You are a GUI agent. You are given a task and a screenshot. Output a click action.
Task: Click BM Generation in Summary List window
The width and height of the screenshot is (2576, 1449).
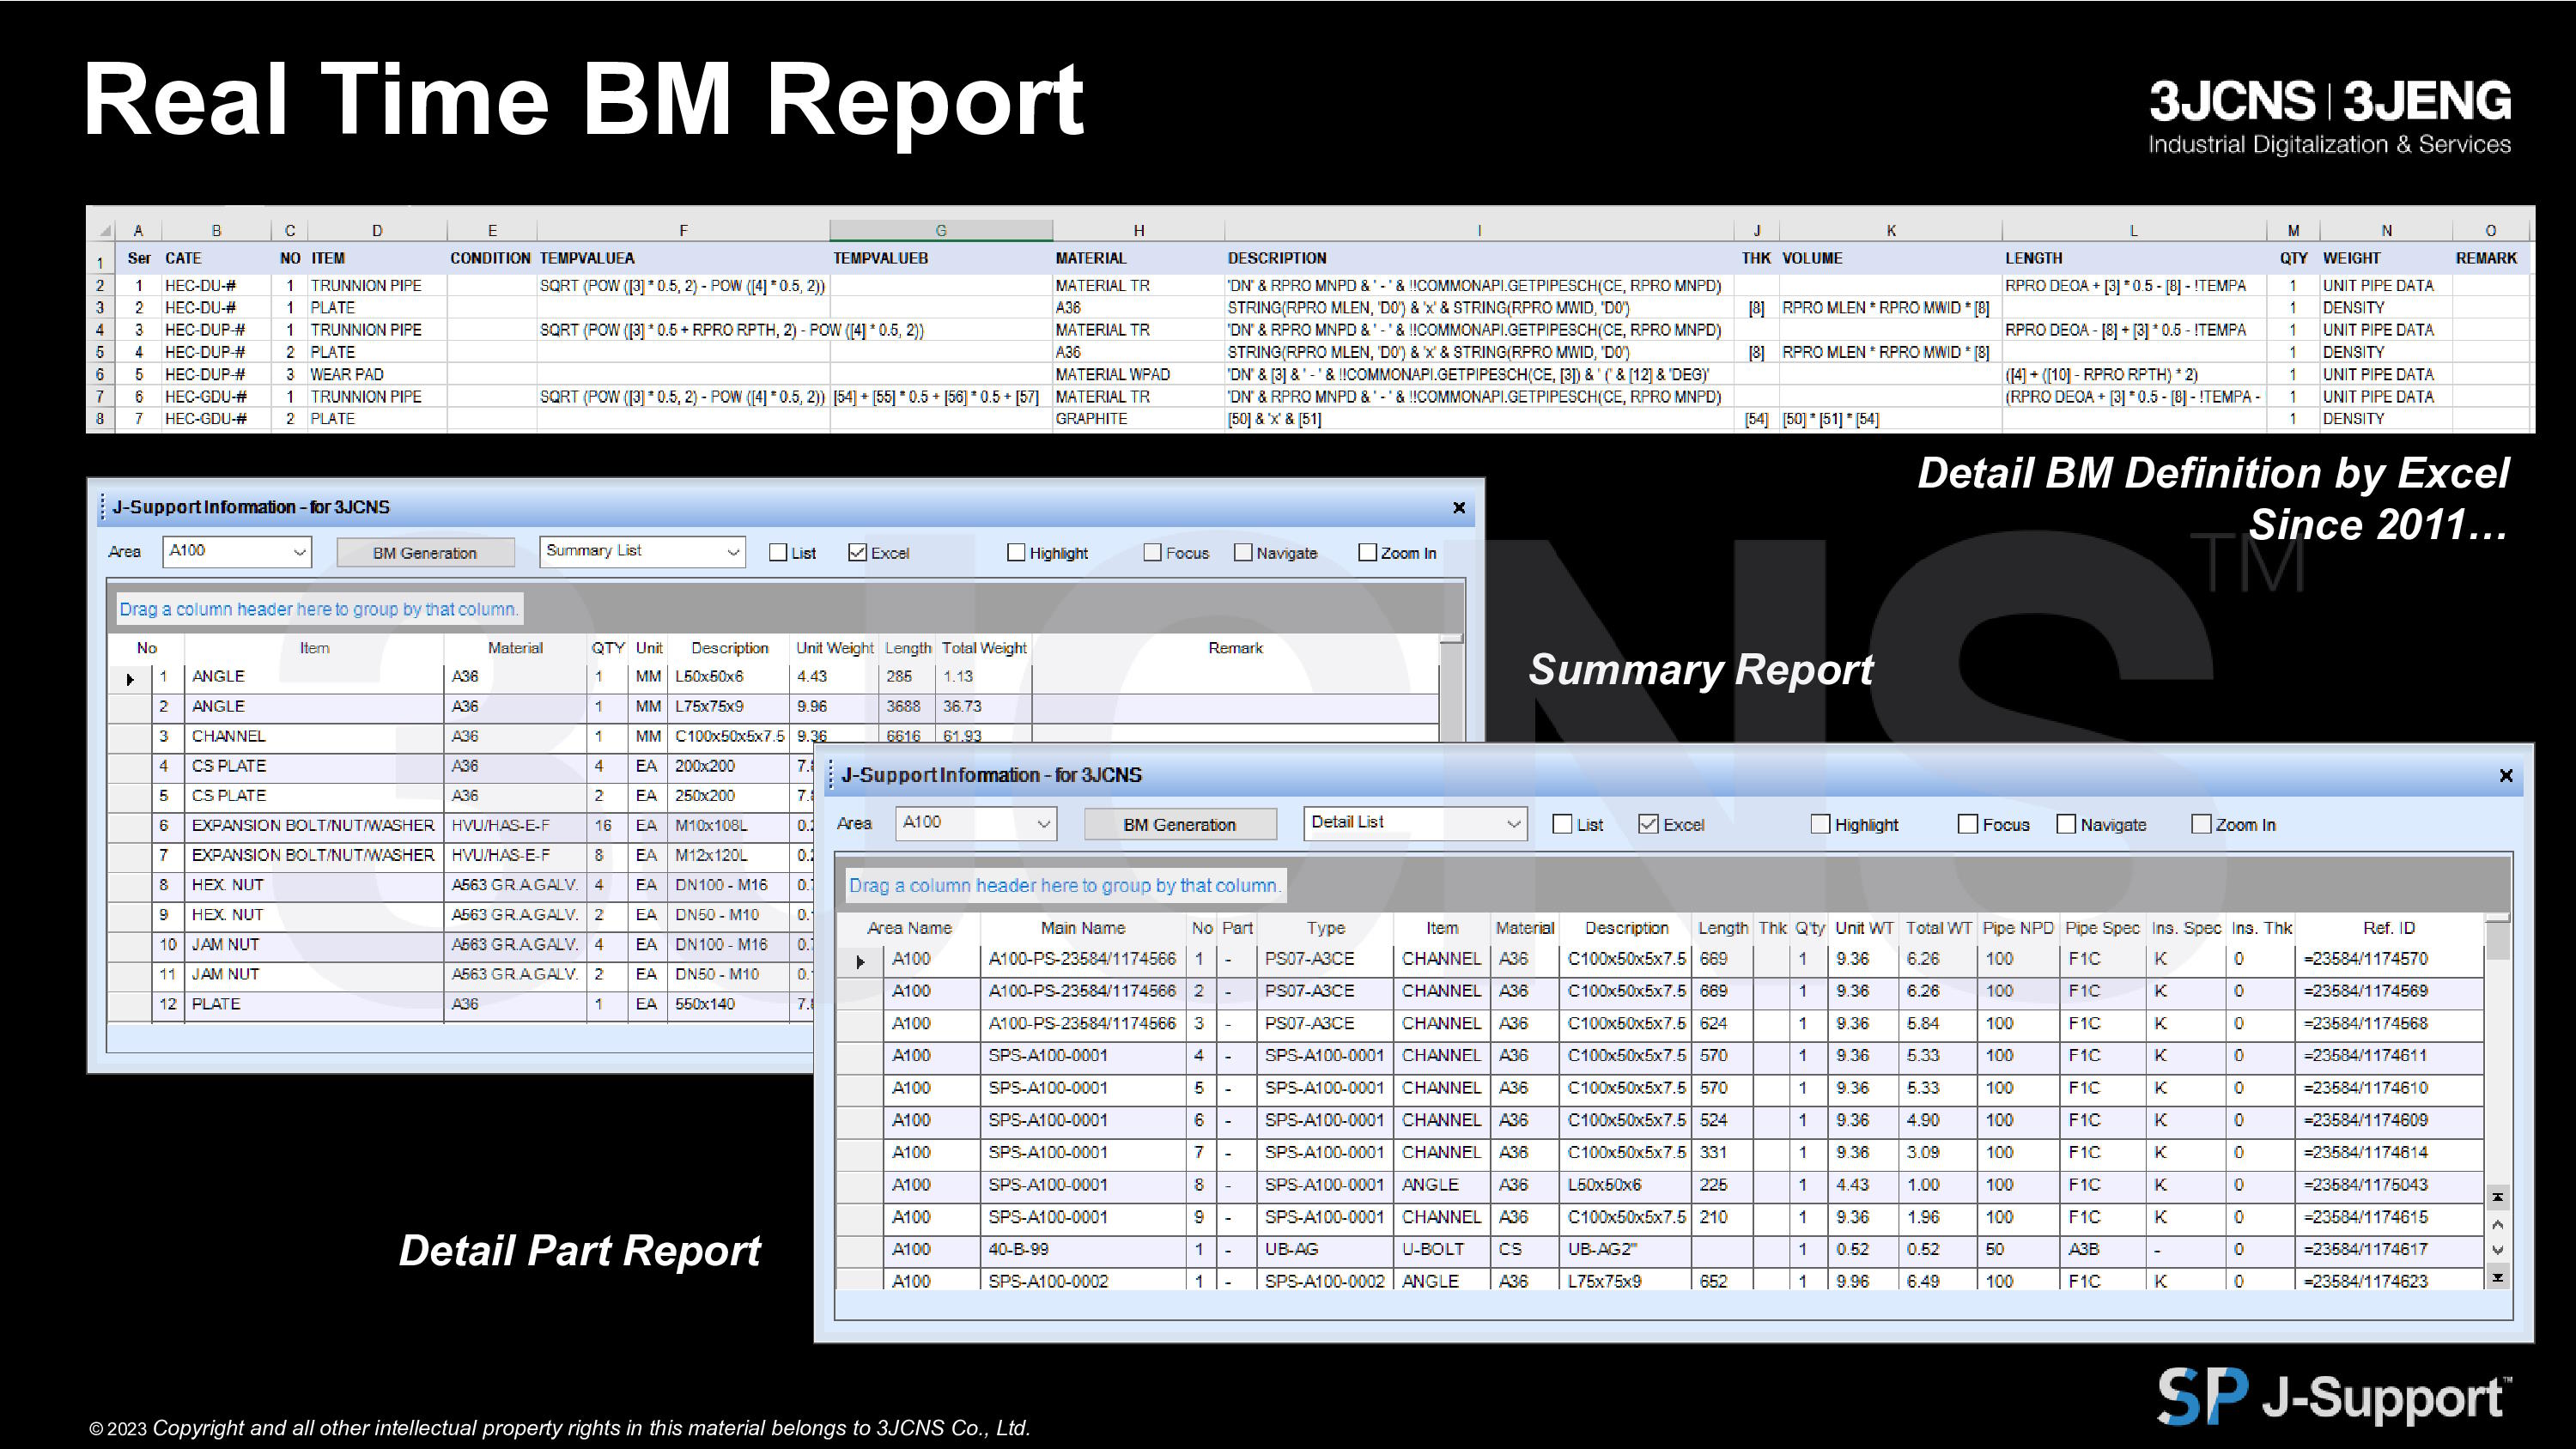pos(425,553)
